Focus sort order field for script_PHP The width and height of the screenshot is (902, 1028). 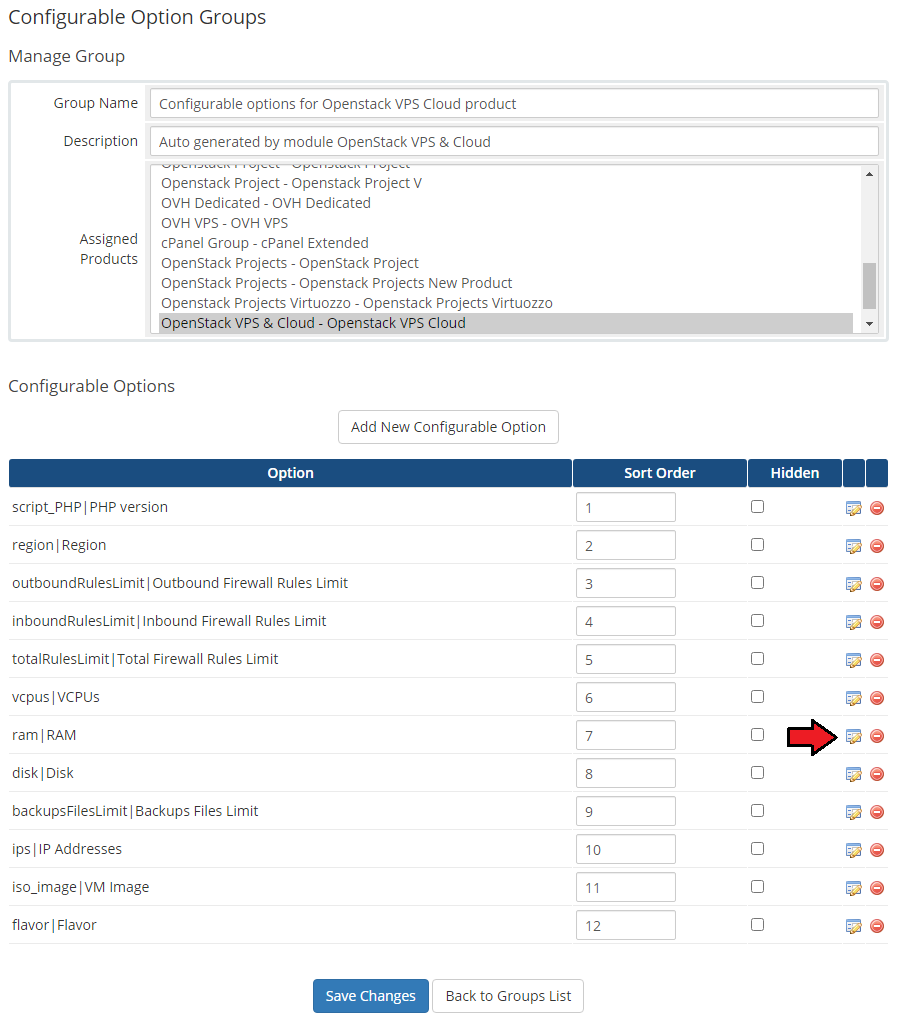(x=625, y=507)
